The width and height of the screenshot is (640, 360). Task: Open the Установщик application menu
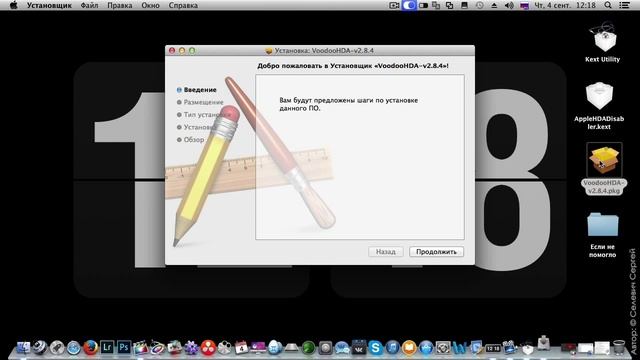point(49,5)
